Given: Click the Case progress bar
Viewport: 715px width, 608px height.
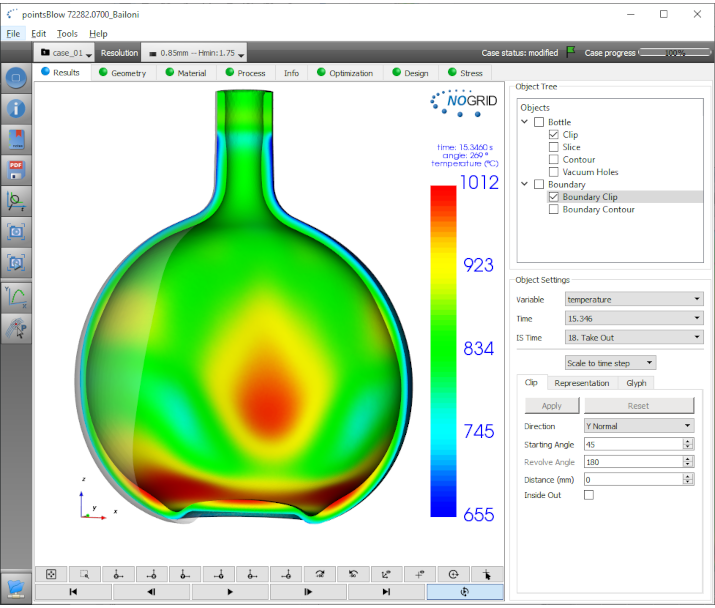Looking at the screenshot, I should tap(675, 53).
